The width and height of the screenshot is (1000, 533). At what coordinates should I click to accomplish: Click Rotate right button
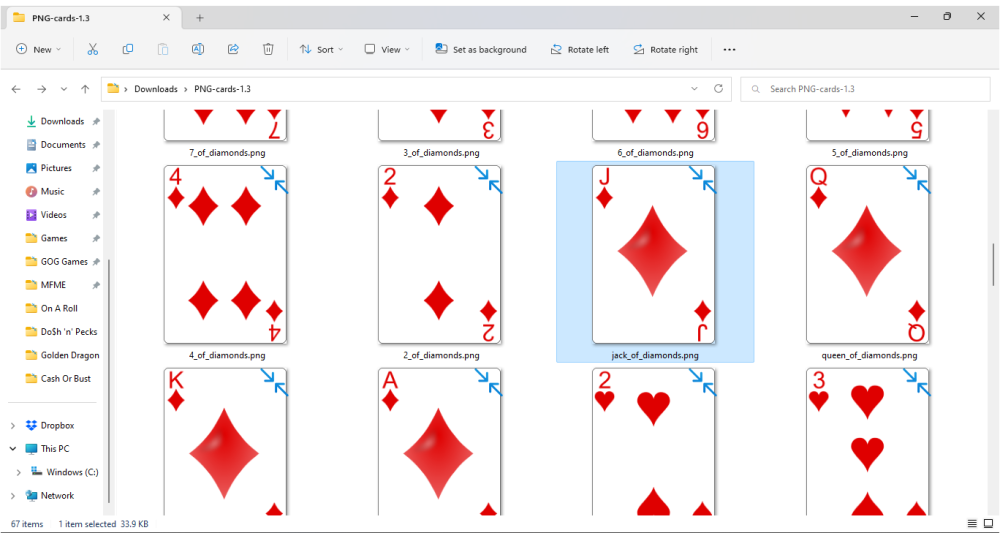(665, 49)
